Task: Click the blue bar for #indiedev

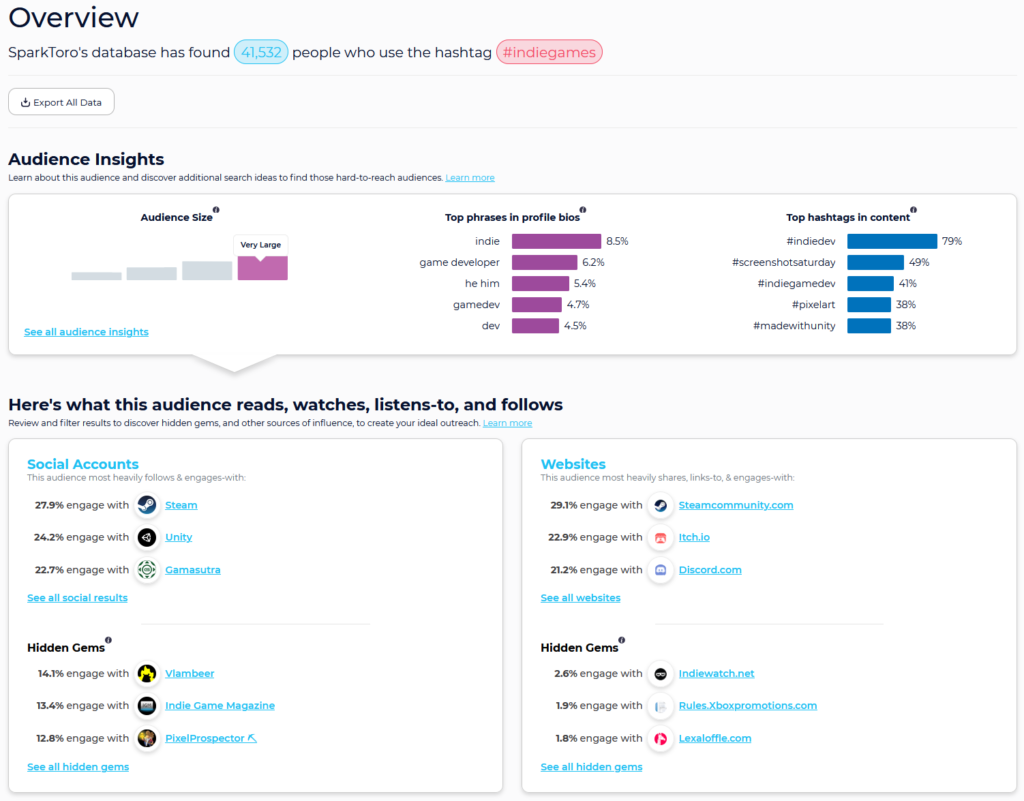Action: coord(892,242)
